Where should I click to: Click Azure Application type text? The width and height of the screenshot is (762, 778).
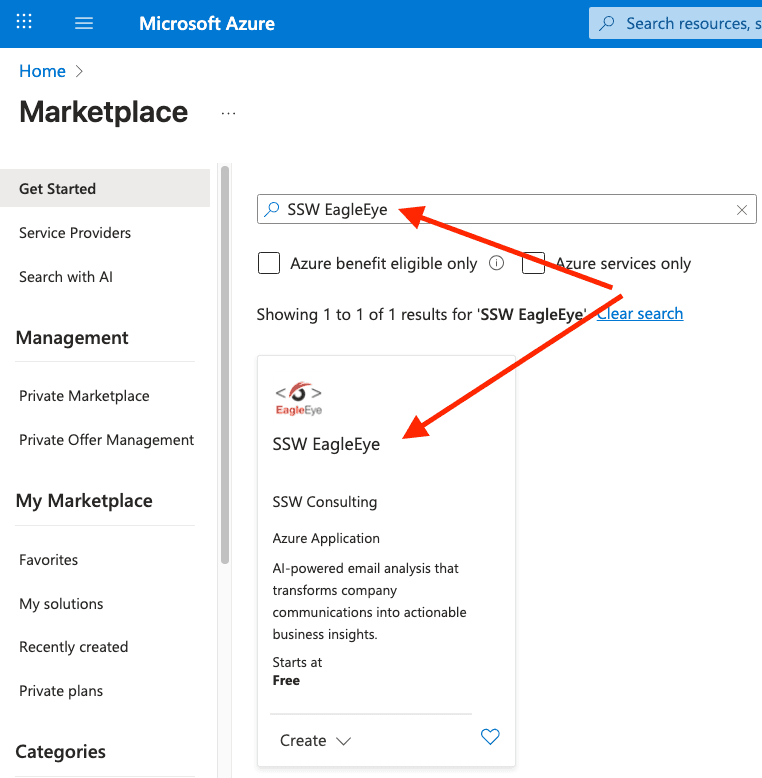coord(326,538)
